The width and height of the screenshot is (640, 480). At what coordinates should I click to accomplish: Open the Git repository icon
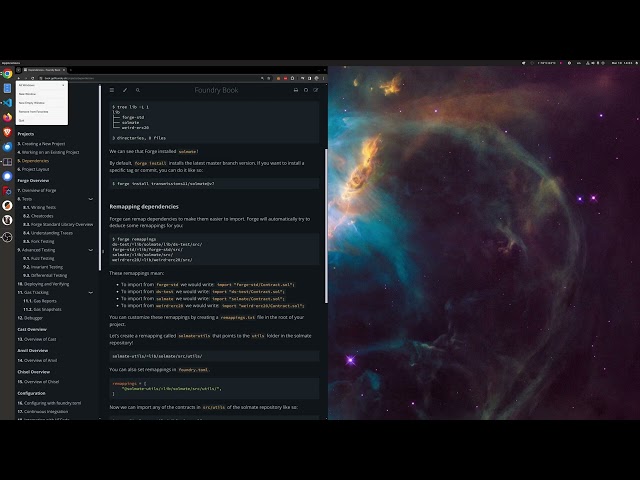[x=306, y=90]
